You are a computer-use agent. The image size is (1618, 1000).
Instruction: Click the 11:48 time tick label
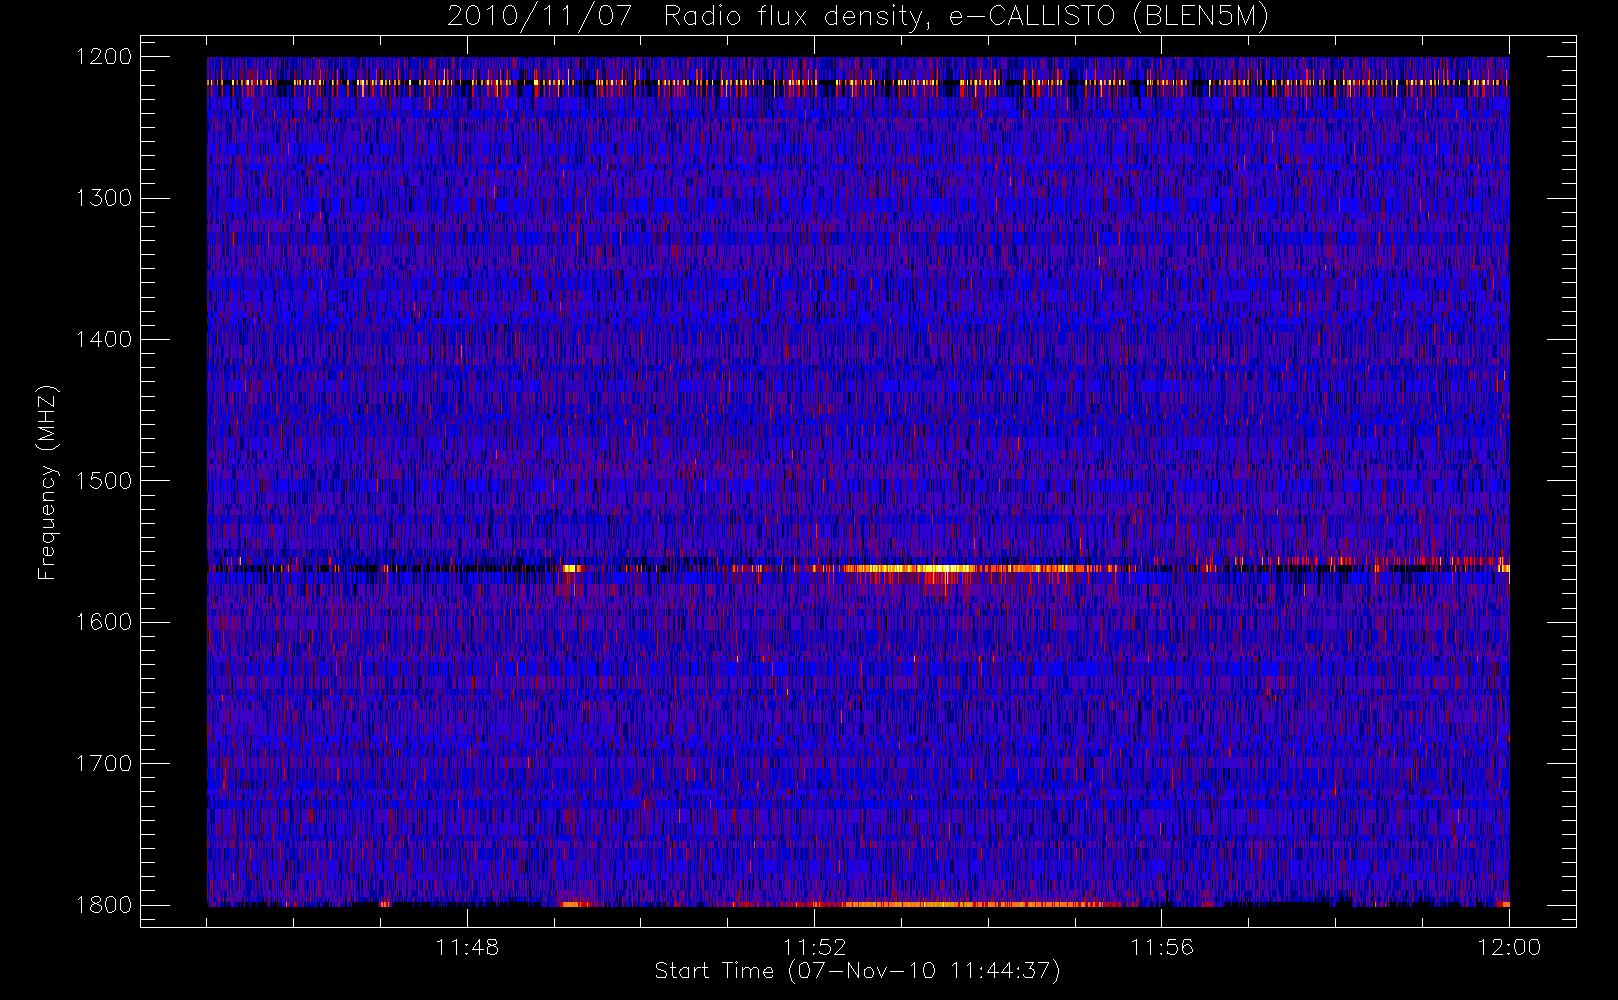467,947
